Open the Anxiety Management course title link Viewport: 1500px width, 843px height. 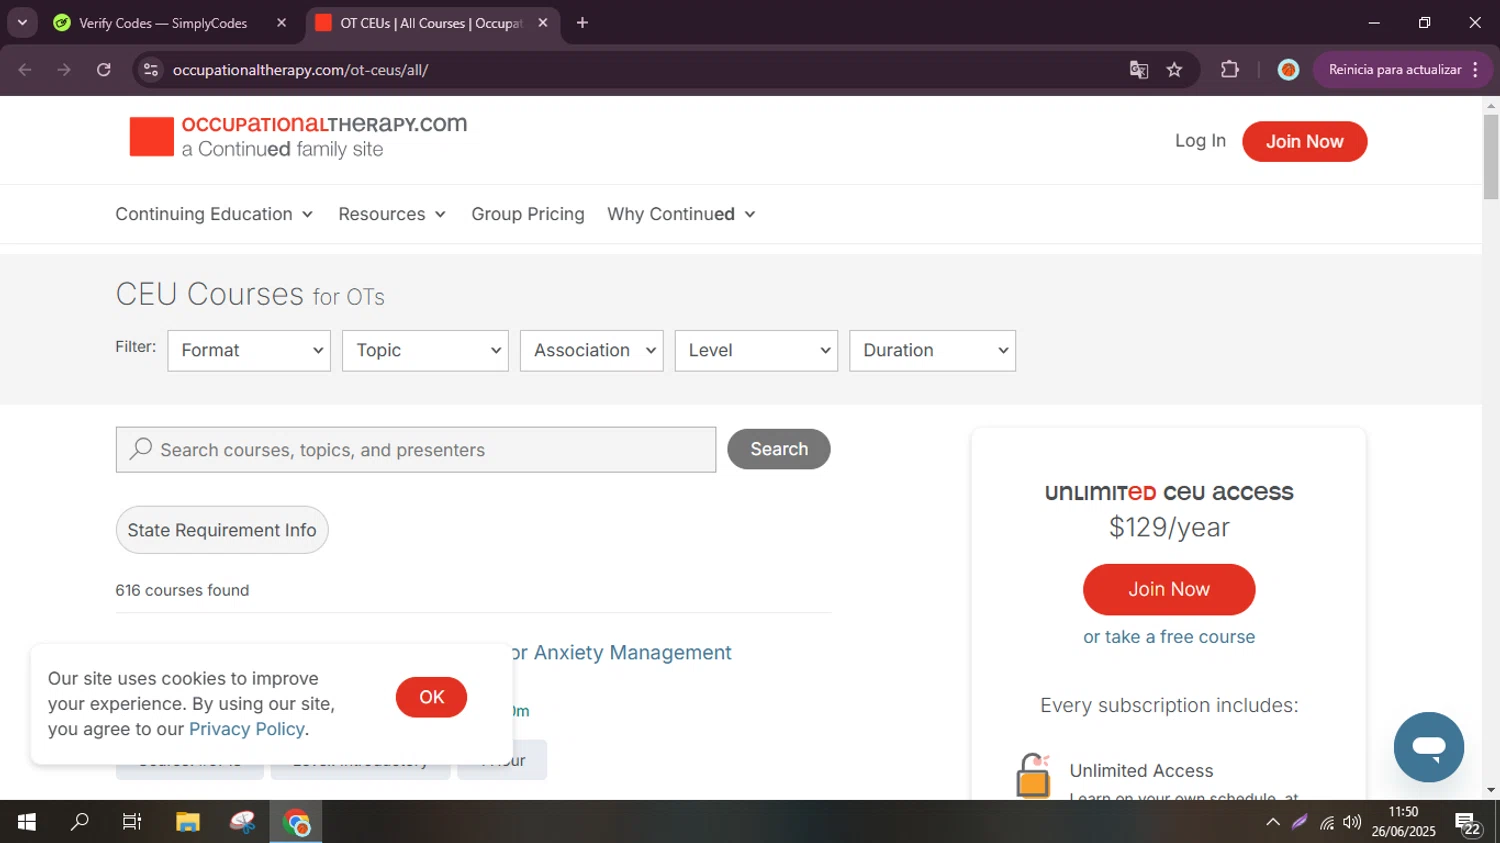coord(623,653)
